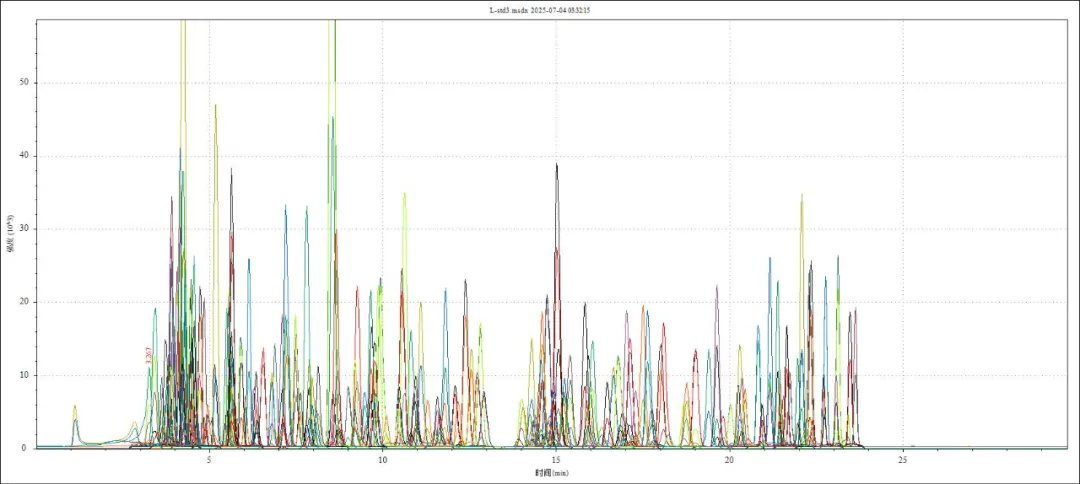Click the light green peak apex after 10 min
The image size is (1080, 484).
404,194
